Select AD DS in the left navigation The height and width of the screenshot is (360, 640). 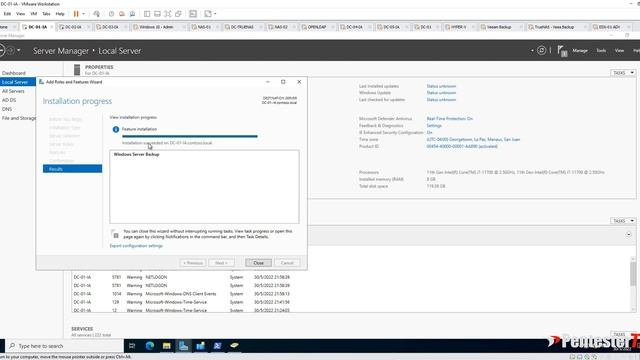click(x=9, y=100)
